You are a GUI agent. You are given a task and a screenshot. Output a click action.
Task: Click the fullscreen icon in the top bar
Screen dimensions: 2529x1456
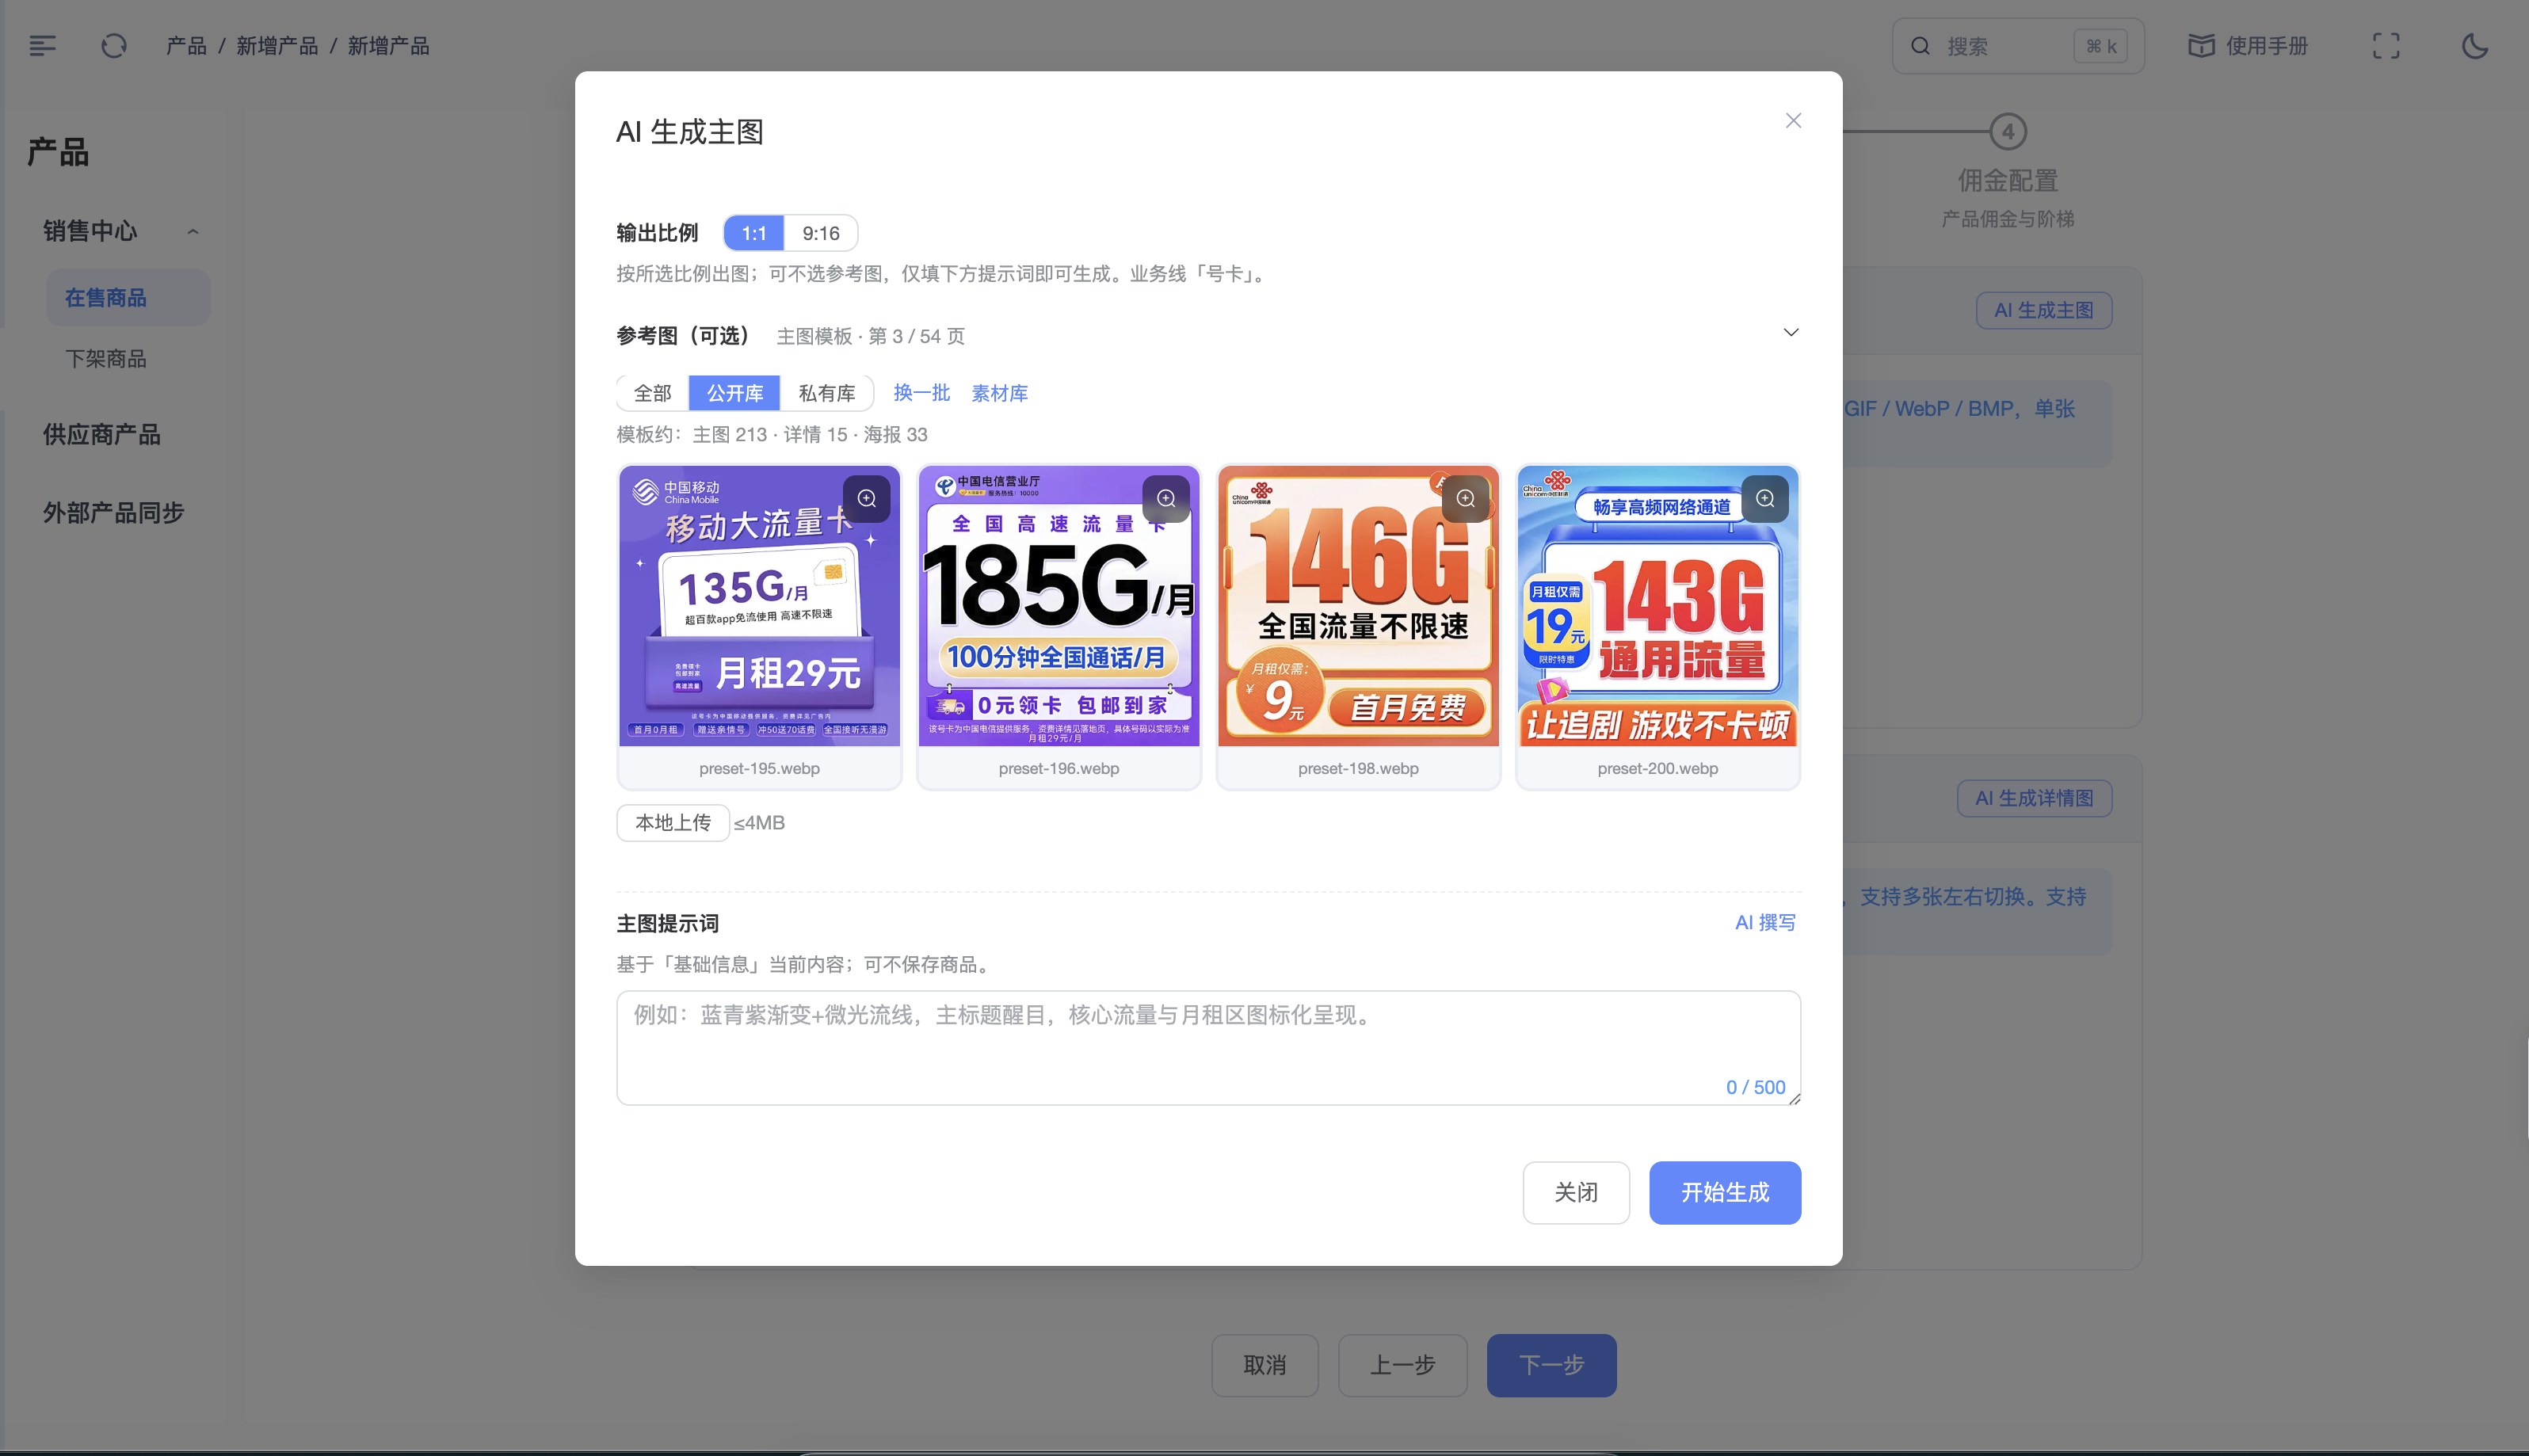[2386, 45]
